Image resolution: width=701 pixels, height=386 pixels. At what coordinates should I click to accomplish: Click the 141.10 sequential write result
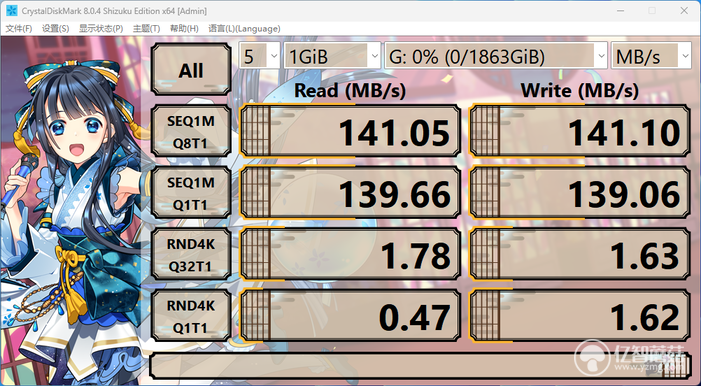tap(580, 131)
